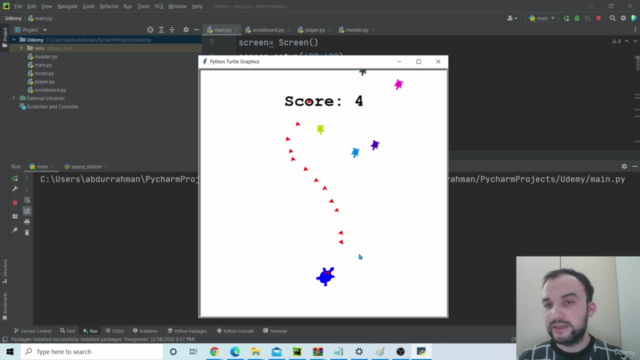
Task: Open the Python Packages tool window
Action: (187, 331)
